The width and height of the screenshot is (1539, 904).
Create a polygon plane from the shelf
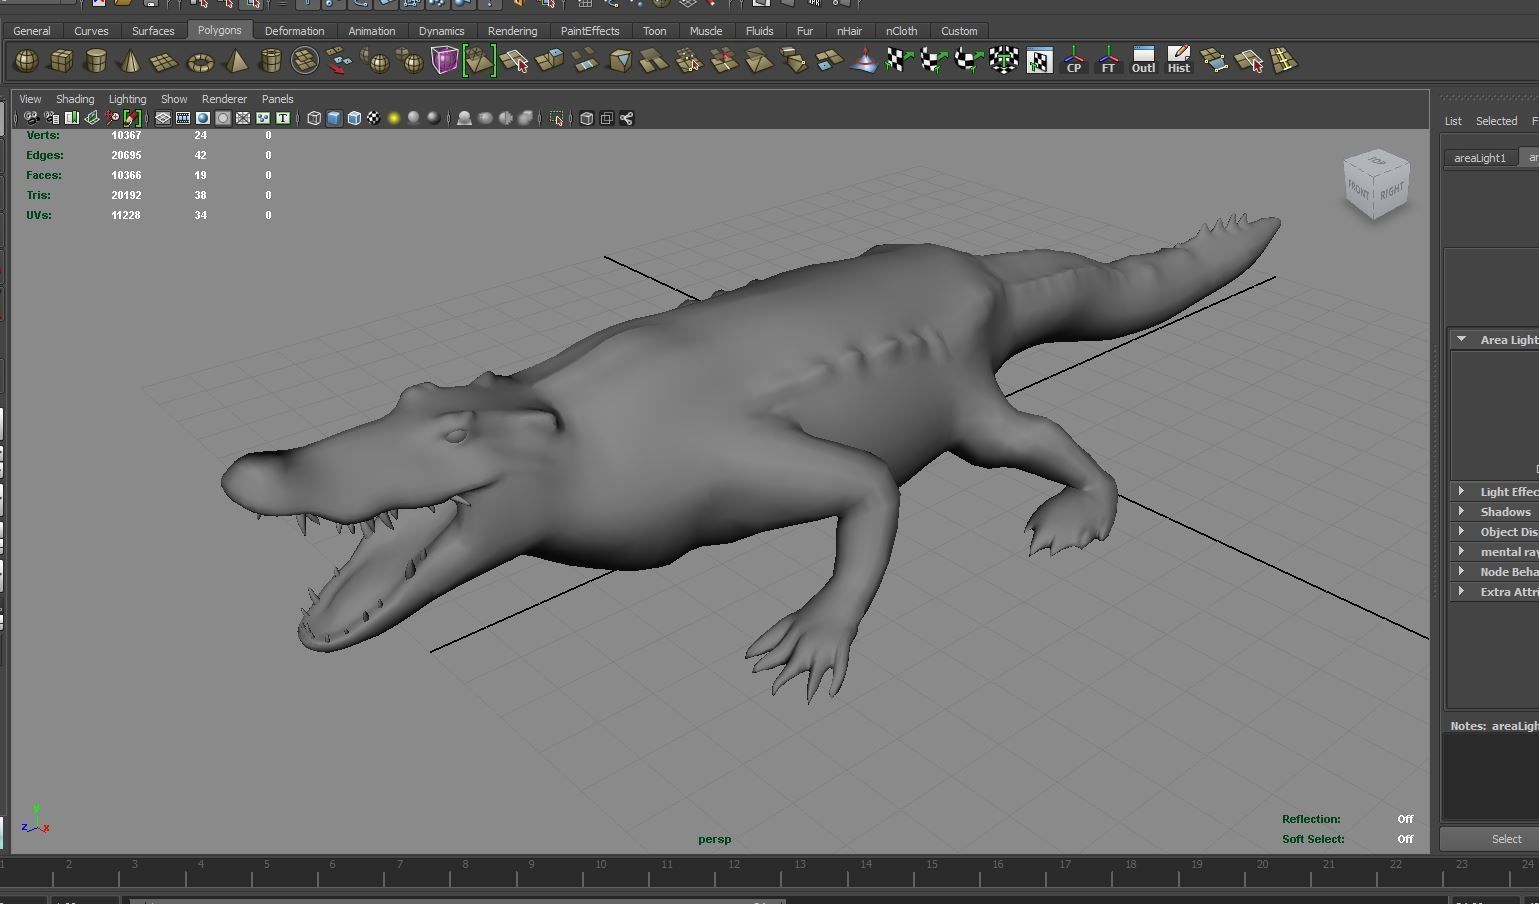click(x=165, y=62)
